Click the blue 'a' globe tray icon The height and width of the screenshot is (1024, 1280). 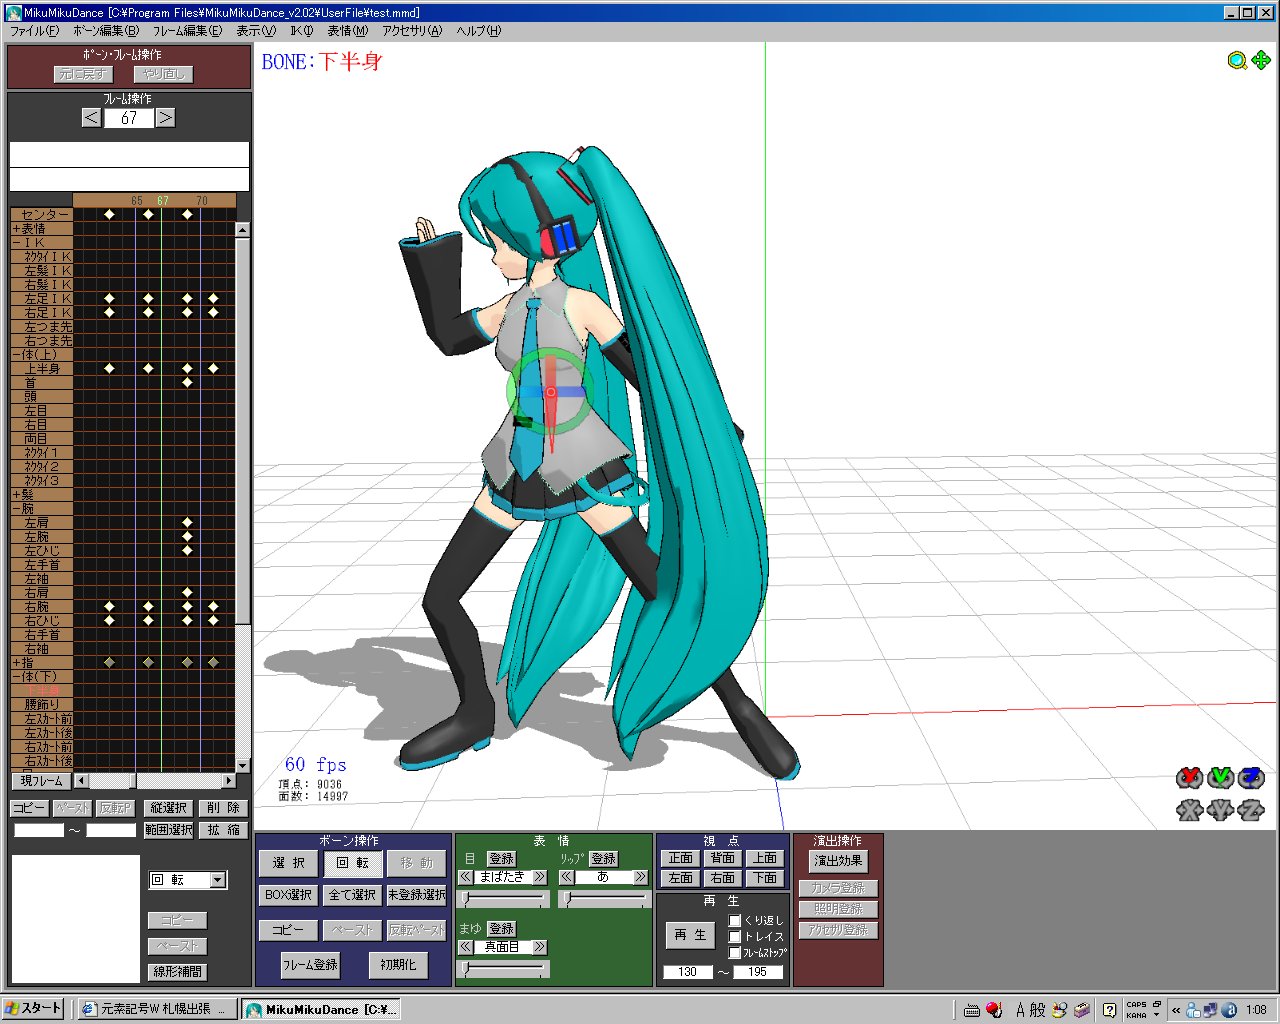pos(1229,1010)
